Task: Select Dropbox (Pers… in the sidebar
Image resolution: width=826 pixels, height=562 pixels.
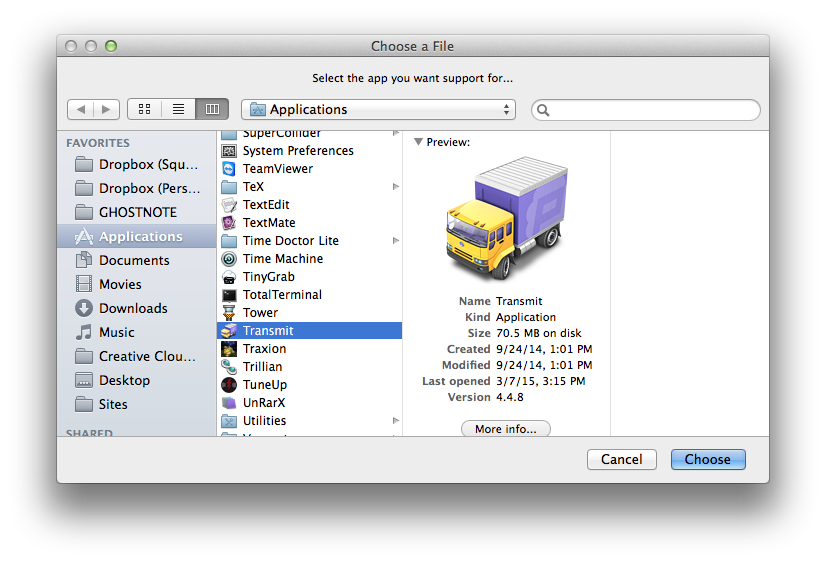Action: click(137, 188)
